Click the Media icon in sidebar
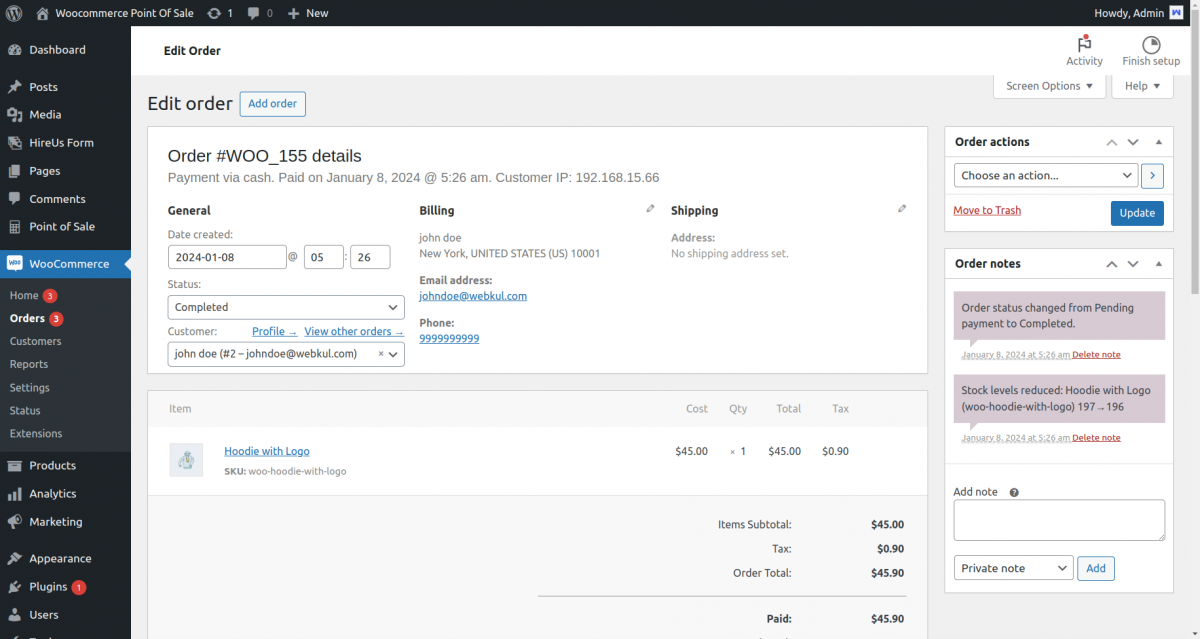The width and height of the screenshot is (1200, 639). [x=15, y=115]
